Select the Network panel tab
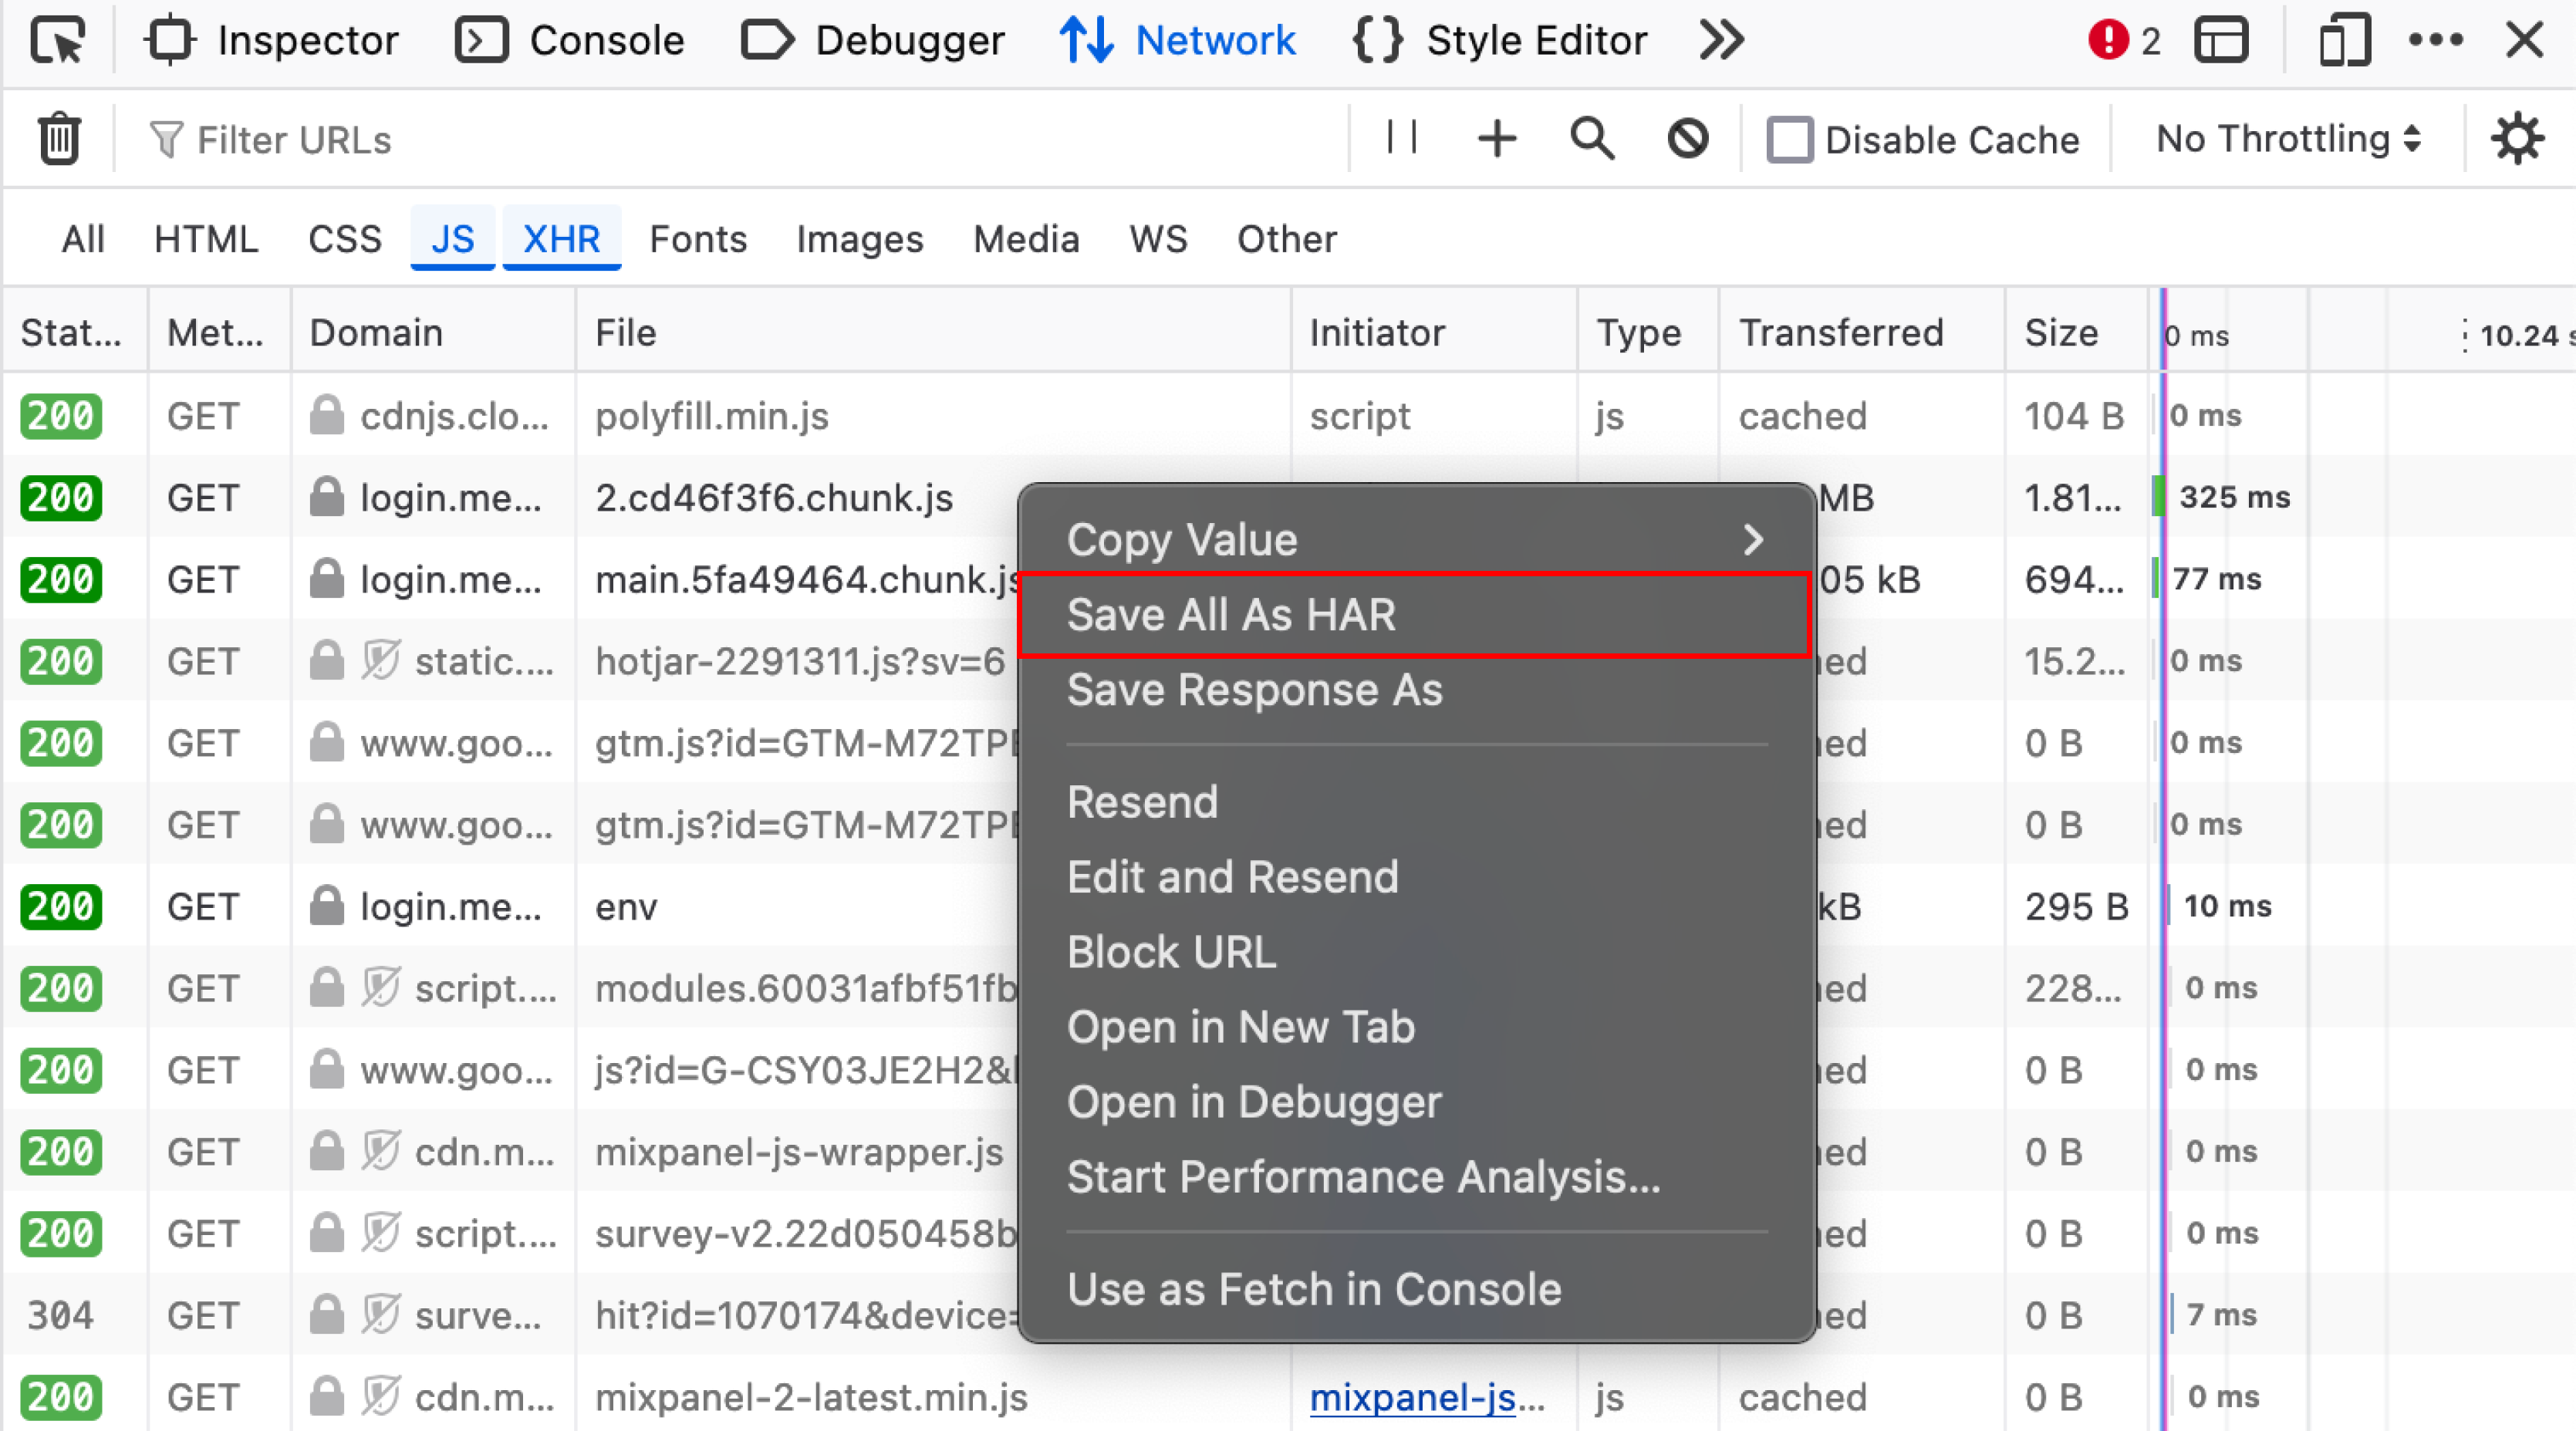The width and height of the screenshot is (2576, 1431). point(1178,41)
